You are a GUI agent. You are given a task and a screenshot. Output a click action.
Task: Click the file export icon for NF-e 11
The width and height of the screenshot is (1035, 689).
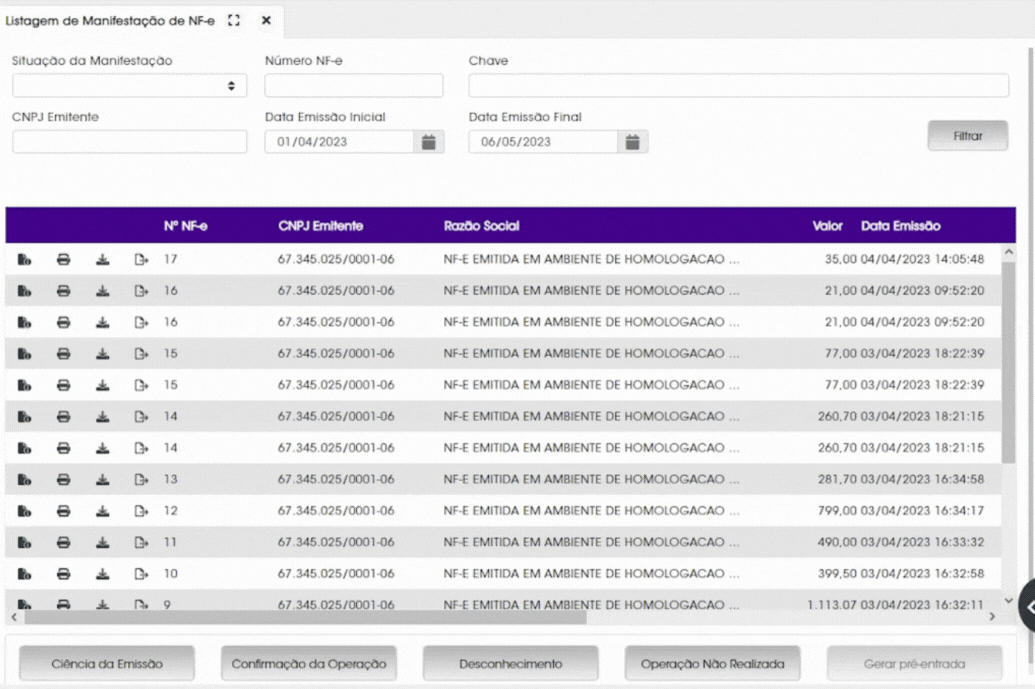pyautogui.click(x=141, y=542)
